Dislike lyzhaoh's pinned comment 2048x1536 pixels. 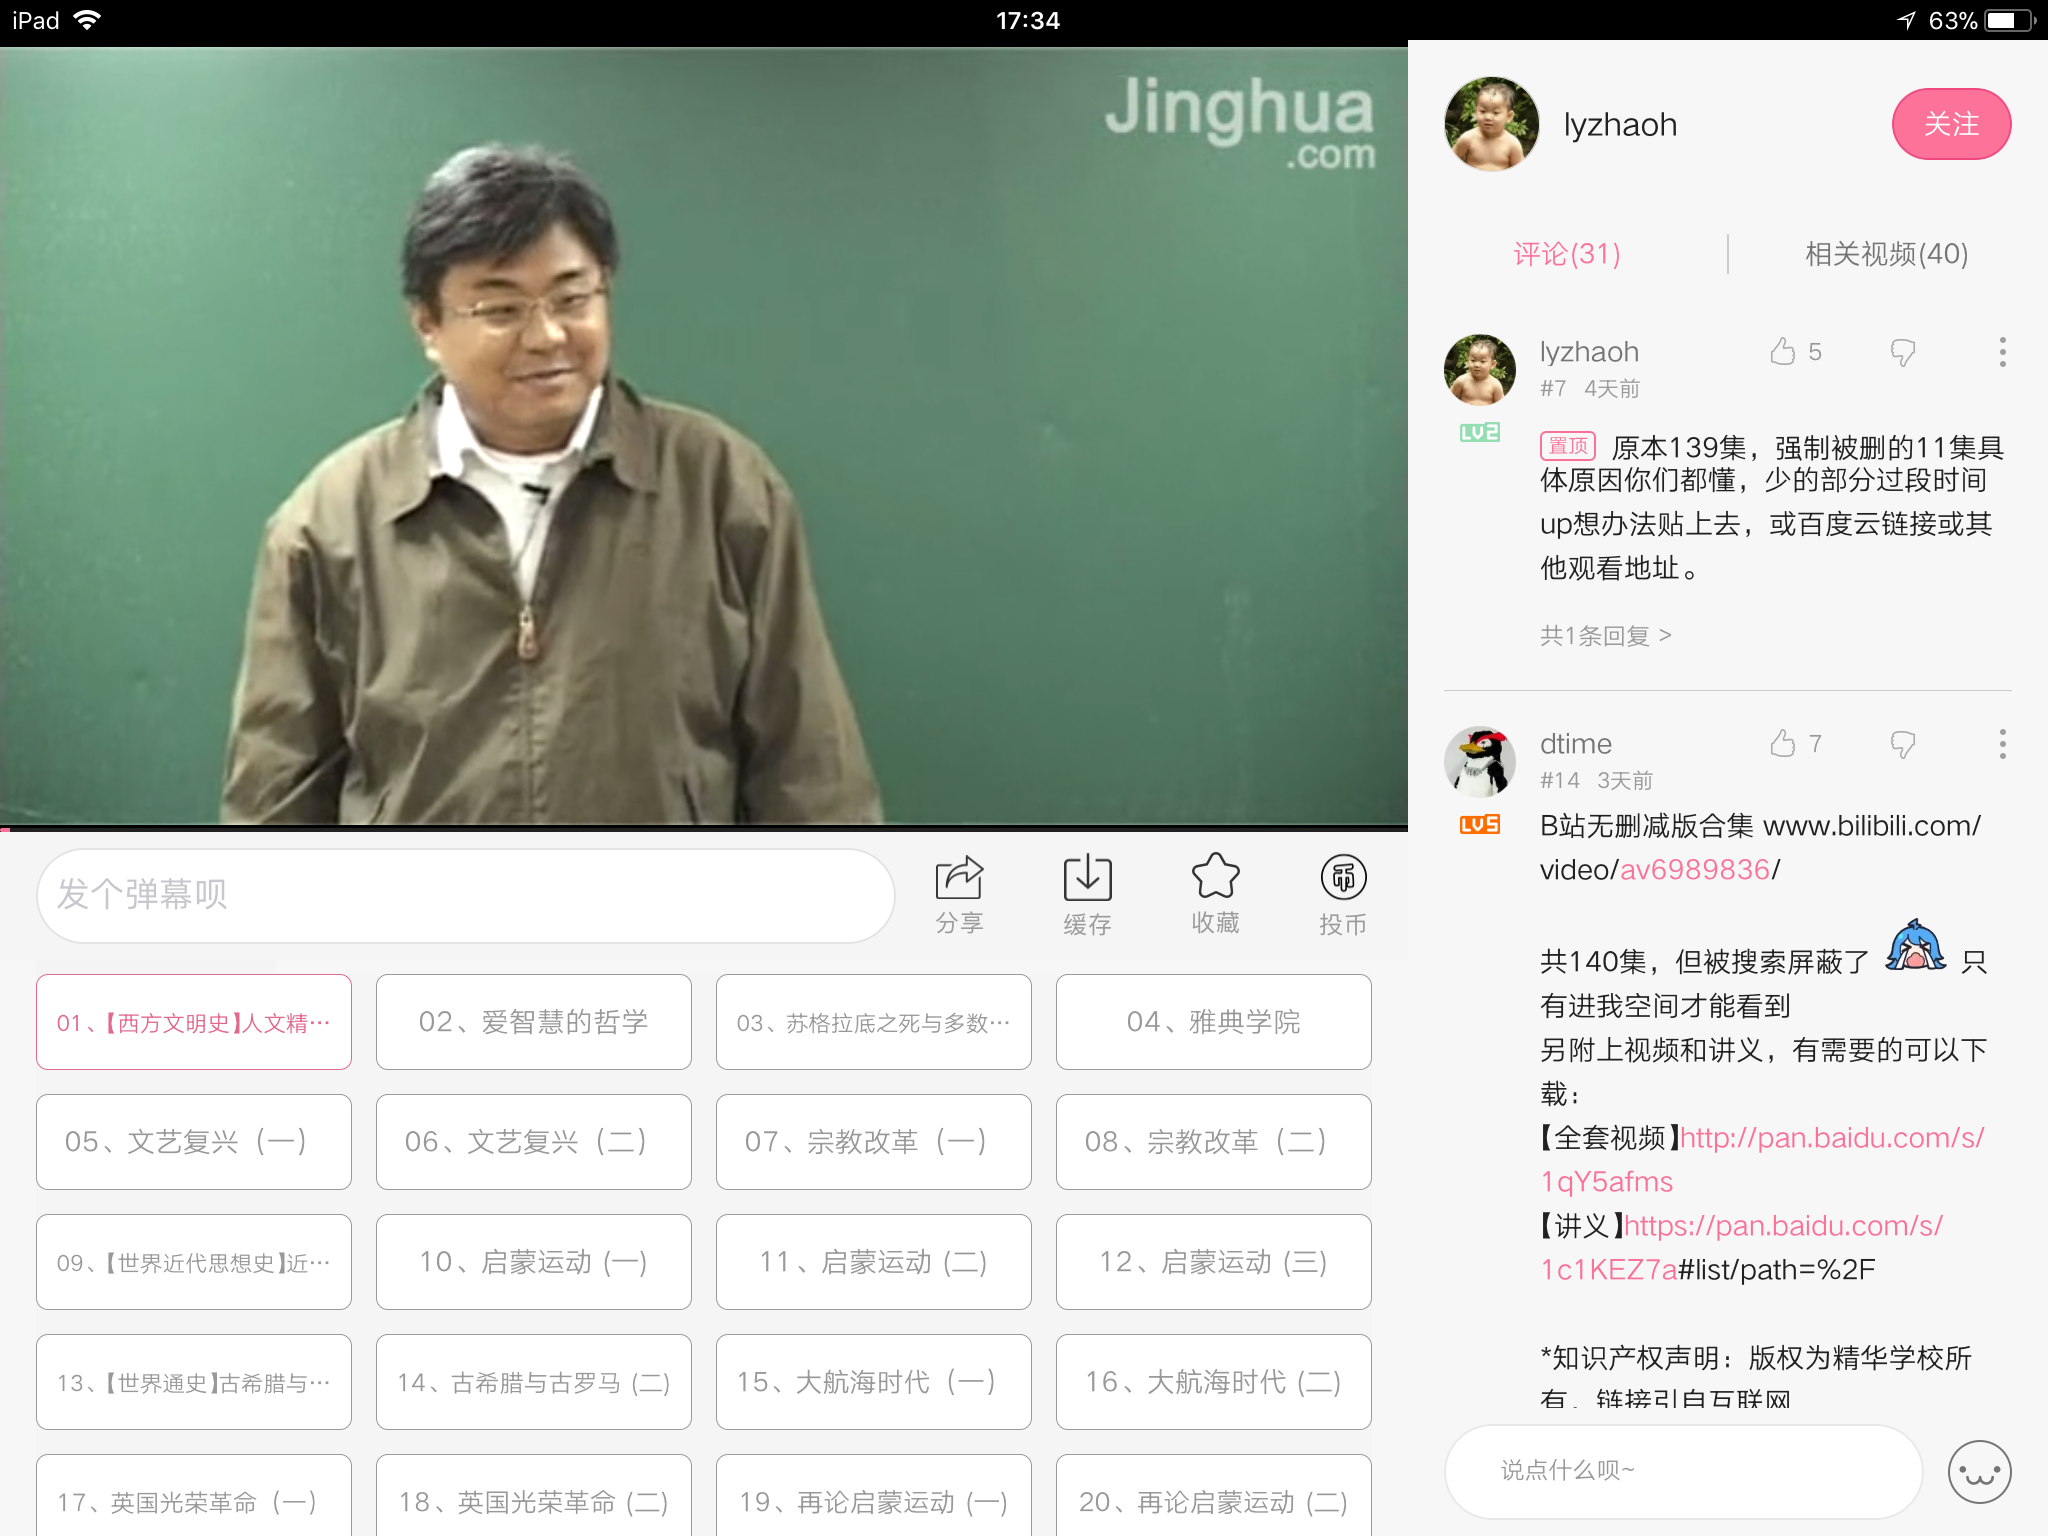point(1901,352)
